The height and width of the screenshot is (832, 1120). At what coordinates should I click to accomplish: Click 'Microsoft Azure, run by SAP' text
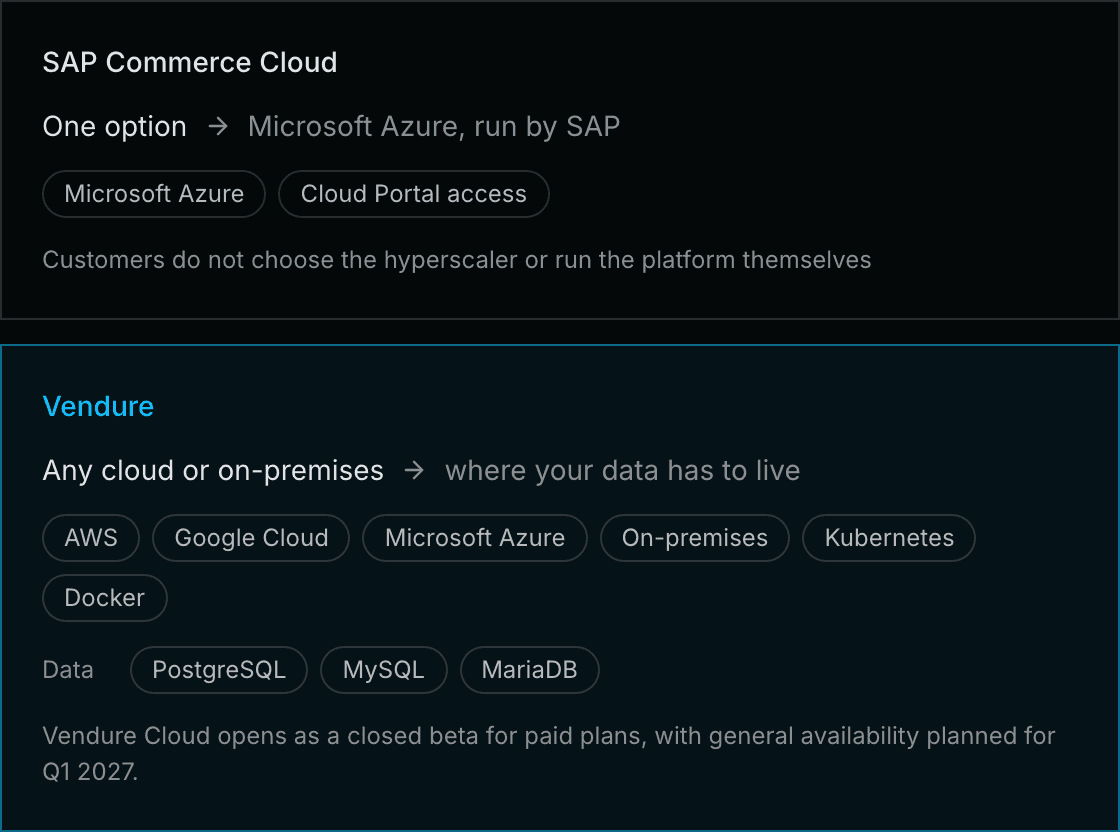(x=434, y=126)
